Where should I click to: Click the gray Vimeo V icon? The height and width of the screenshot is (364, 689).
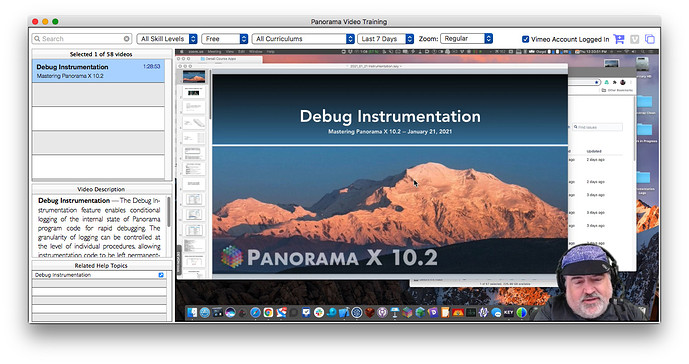(x=635, y=39)
